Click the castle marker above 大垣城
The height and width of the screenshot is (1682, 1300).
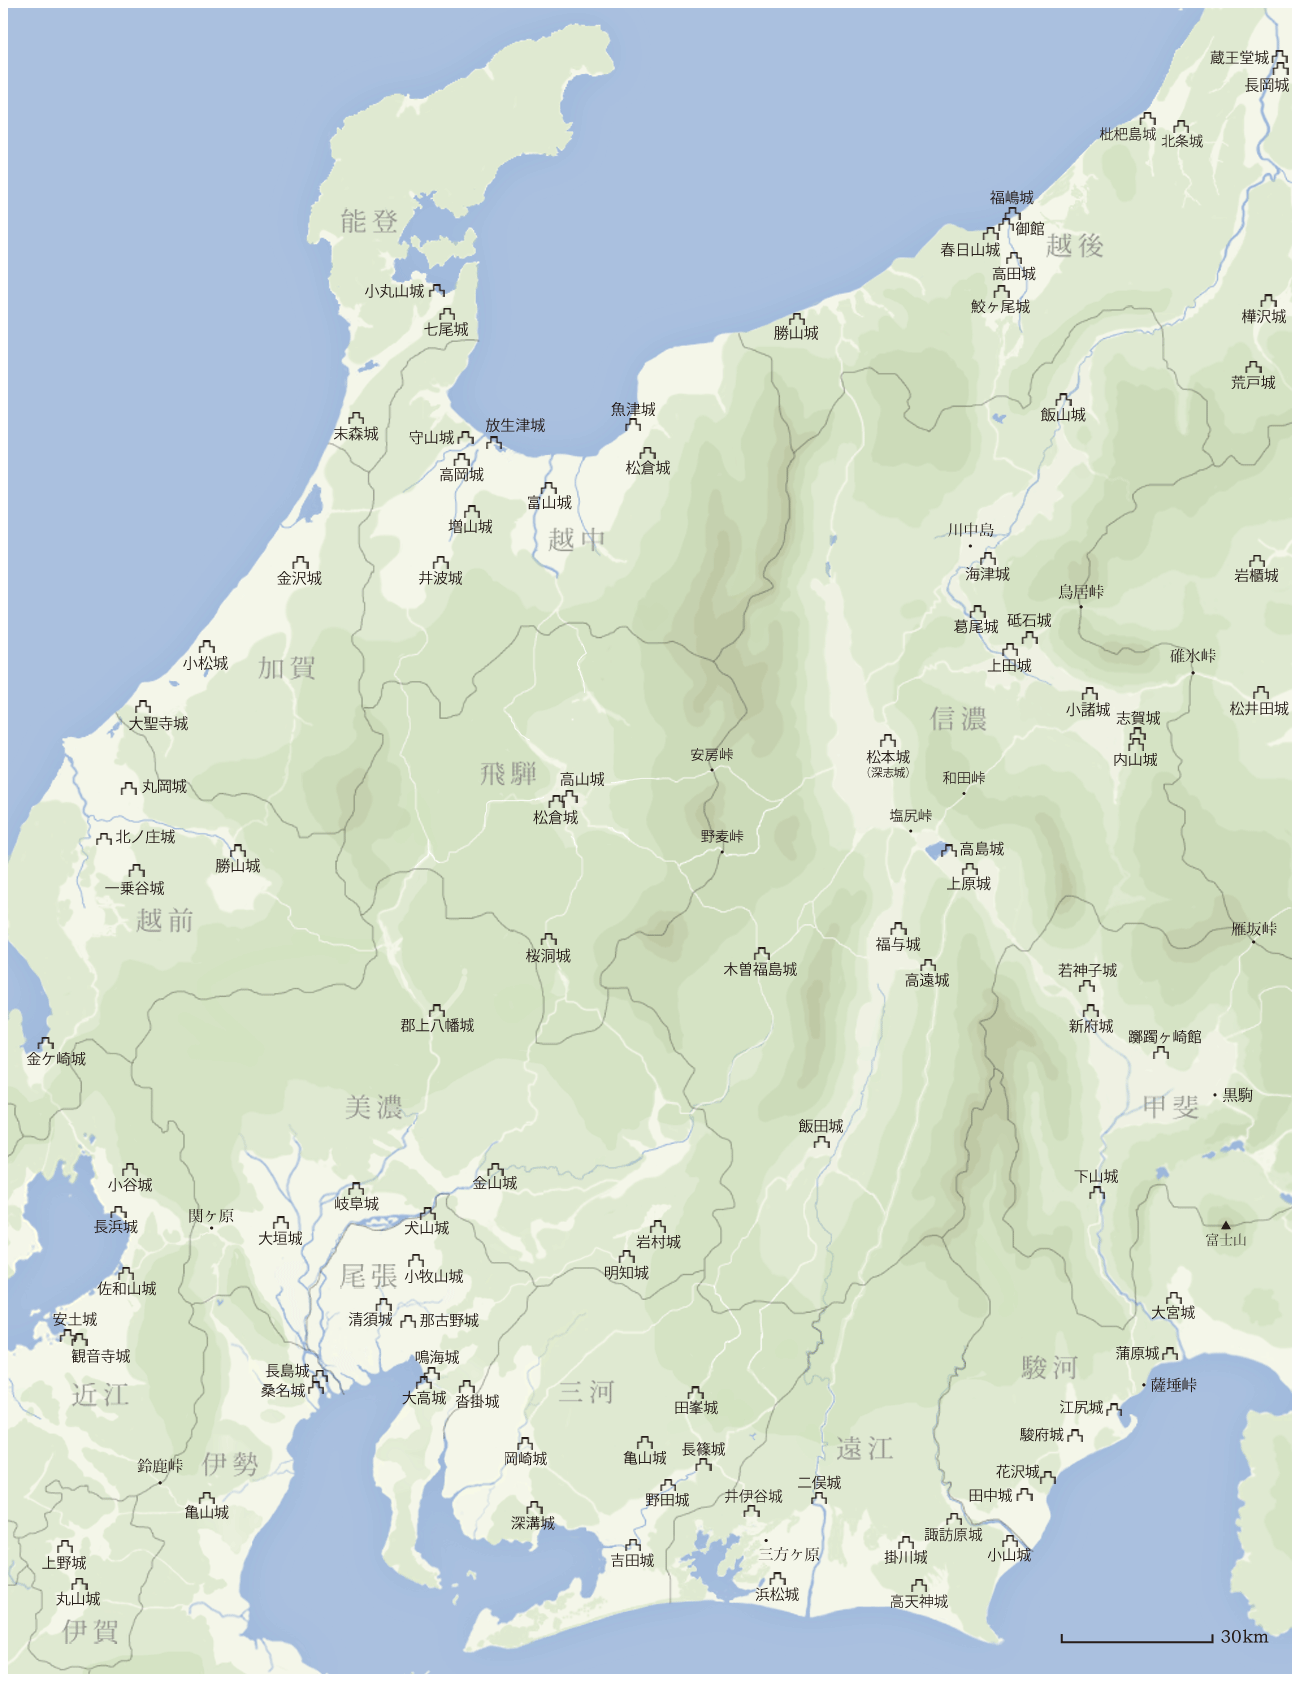click(281, 1223)
